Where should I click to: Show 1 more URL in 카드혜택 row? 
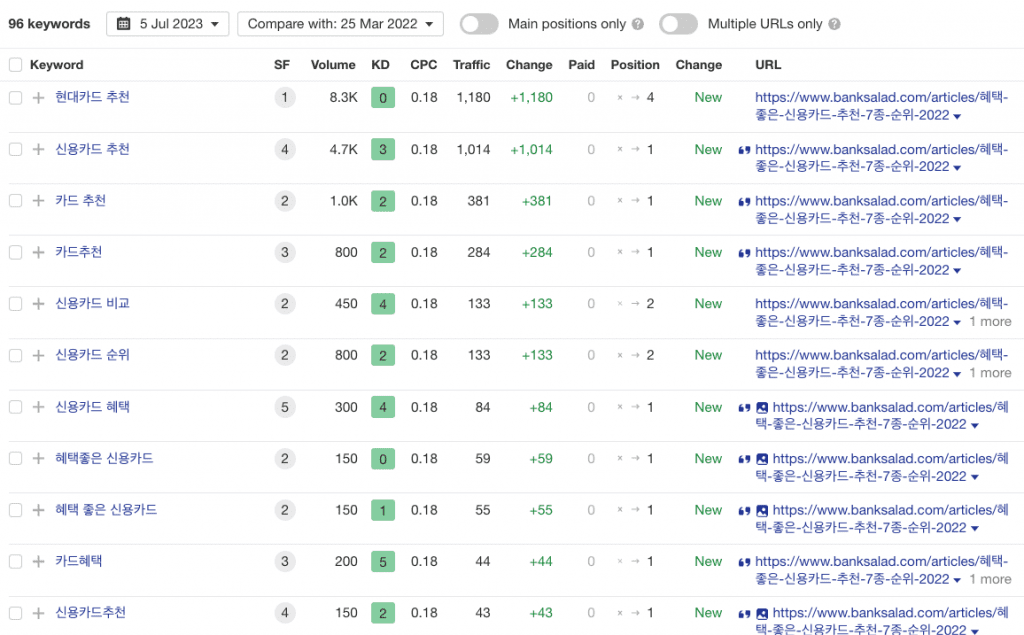tap(990, 579)
